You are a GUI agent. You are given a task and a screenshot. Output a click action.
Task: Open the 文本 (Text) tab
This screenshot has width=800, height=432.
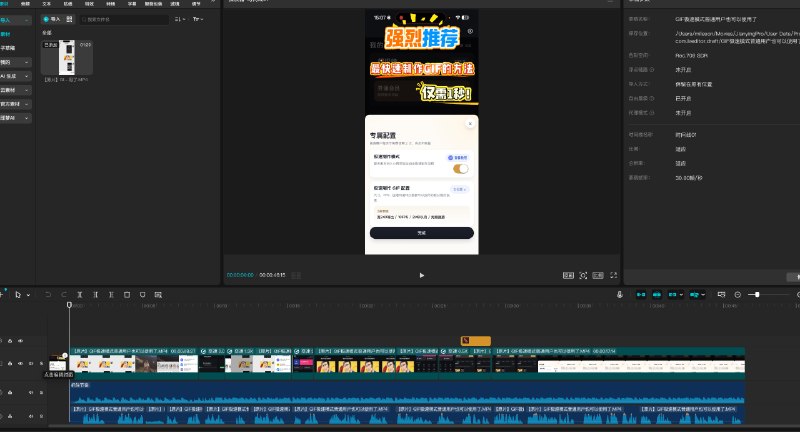pos(46,4)
